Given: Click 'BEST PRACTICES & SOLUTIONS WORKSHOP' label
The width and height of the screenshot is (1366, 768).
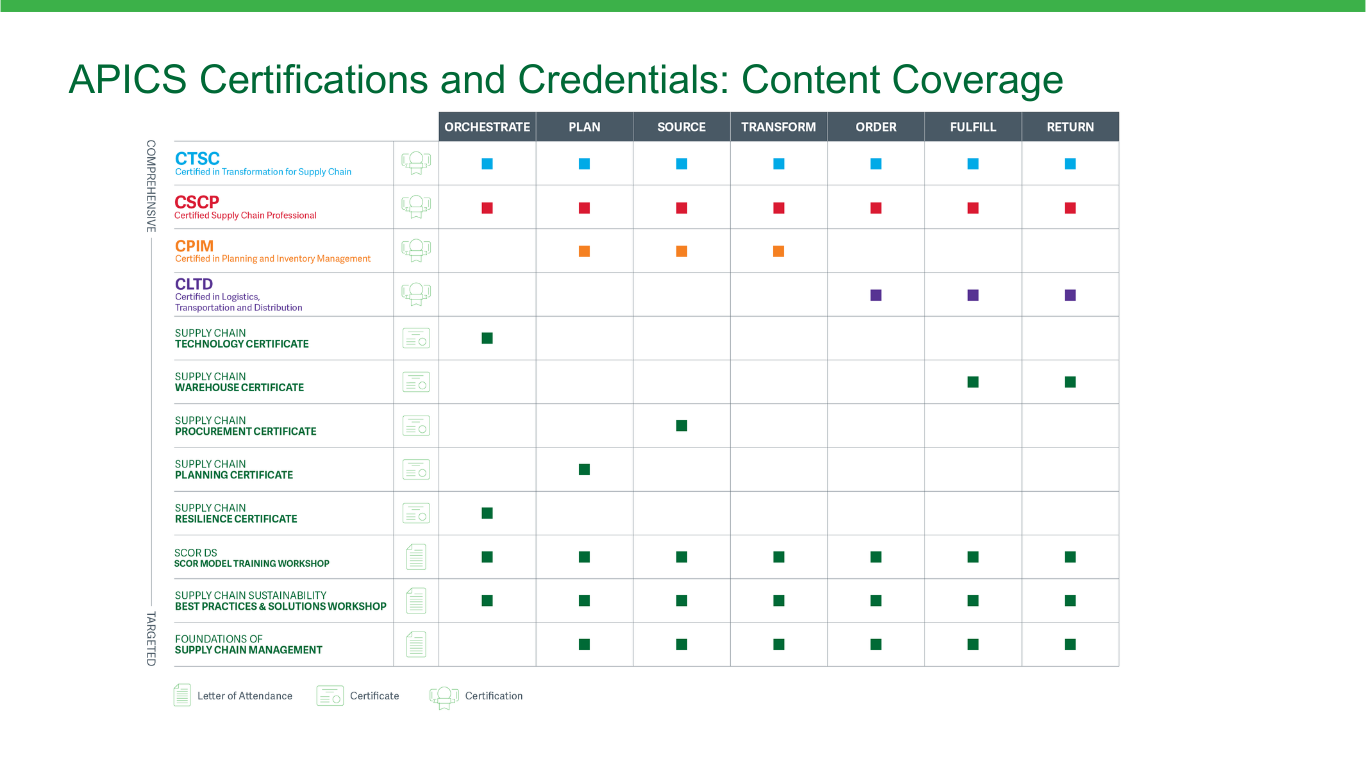Looking at the screenshot, I should point(281,606).
